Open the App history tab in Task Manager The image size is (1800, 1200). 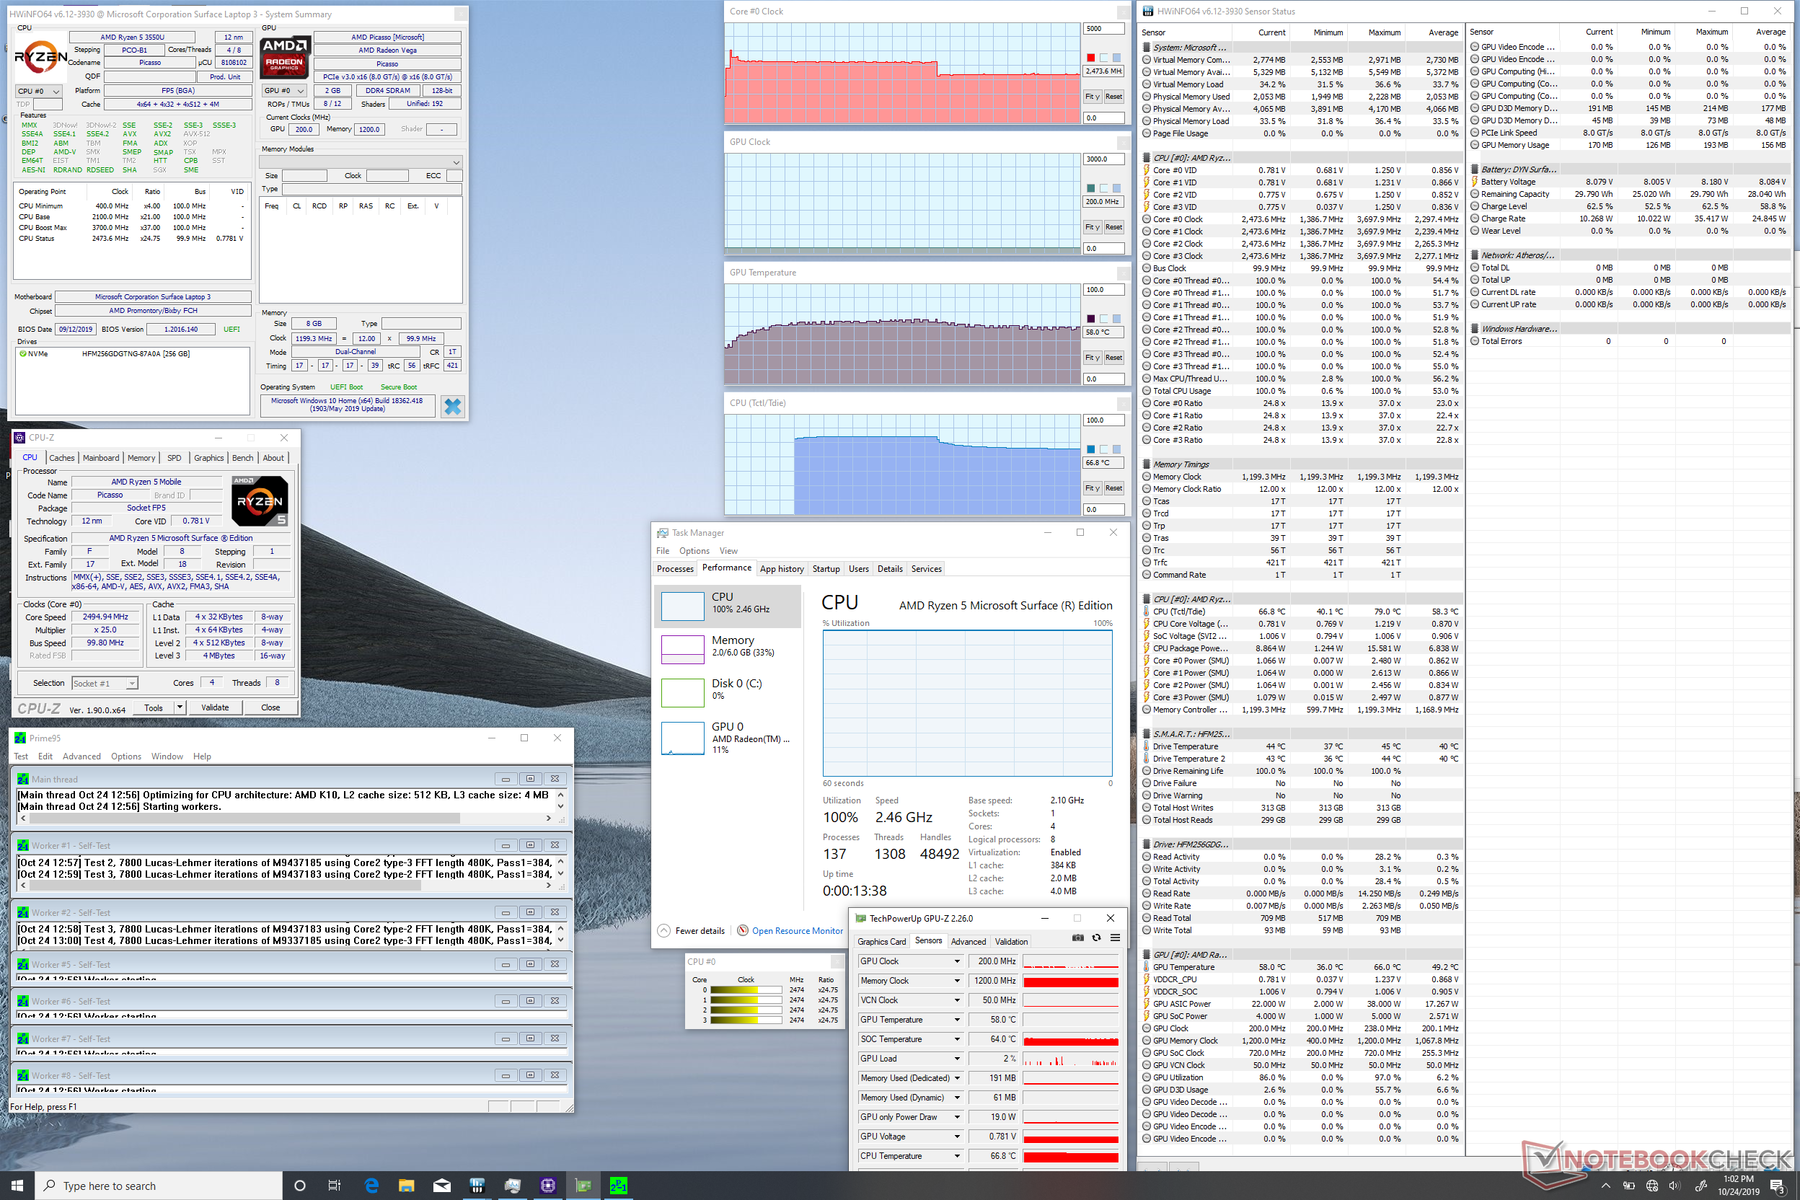point(781,569)
